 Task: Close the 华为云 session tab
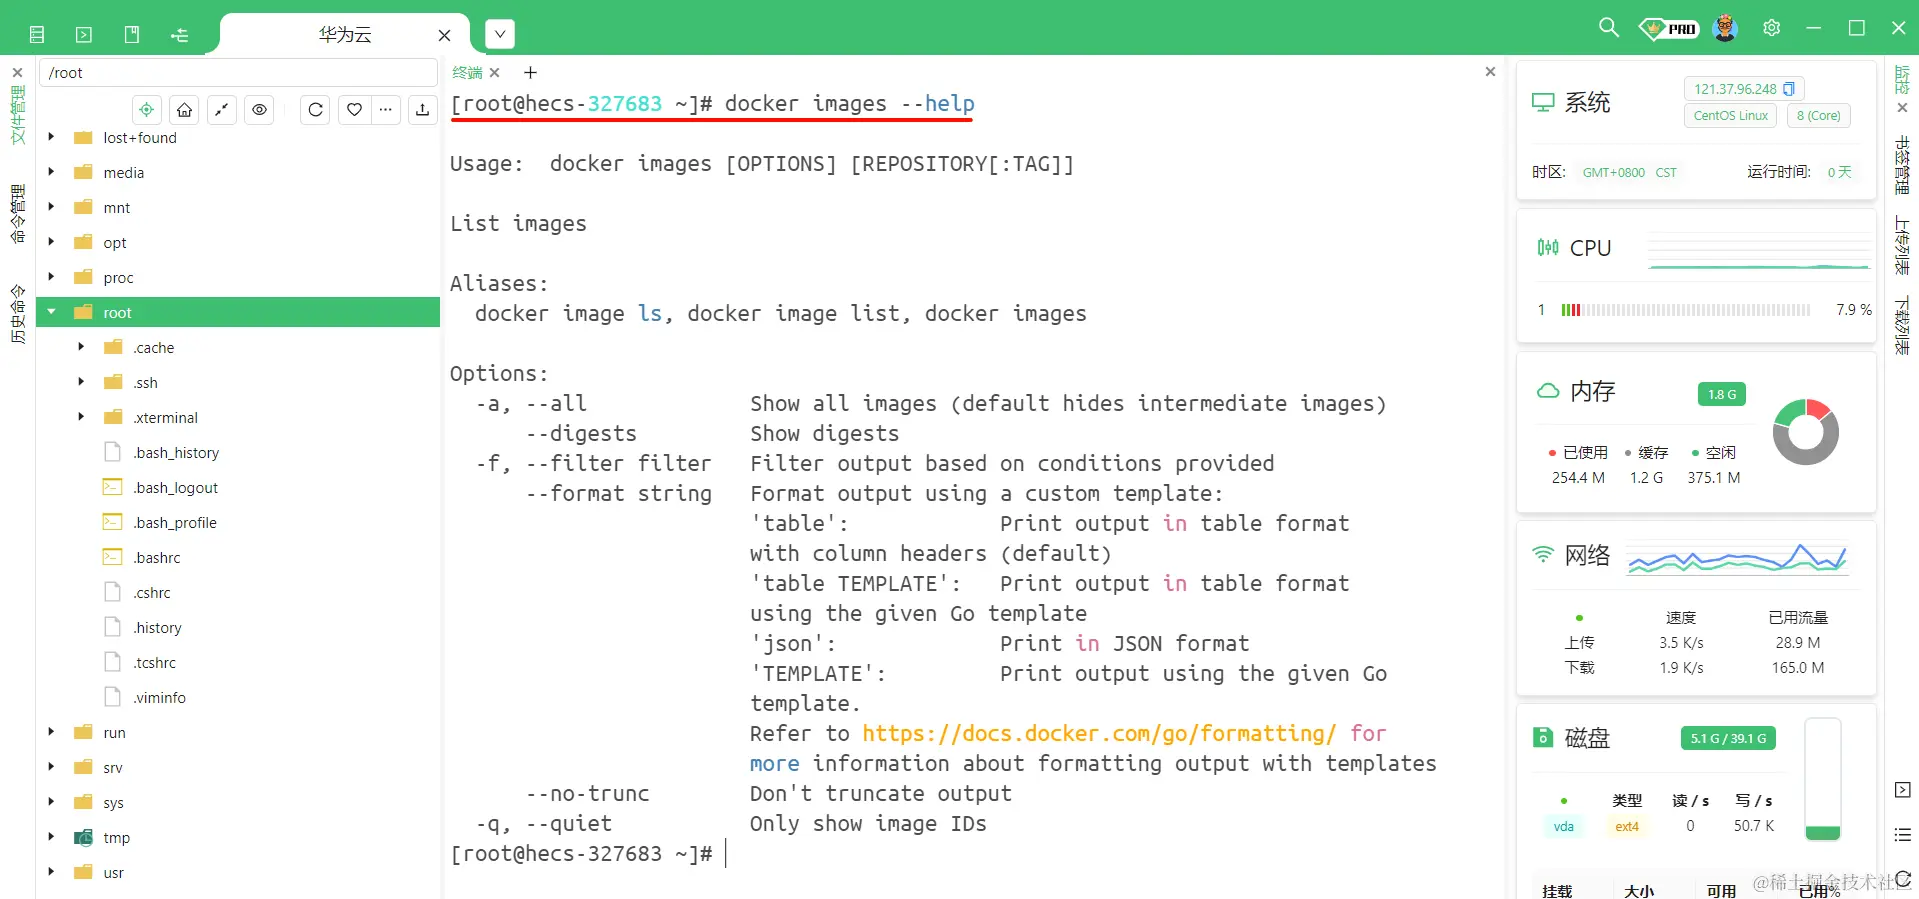click(x=445, y=36)
